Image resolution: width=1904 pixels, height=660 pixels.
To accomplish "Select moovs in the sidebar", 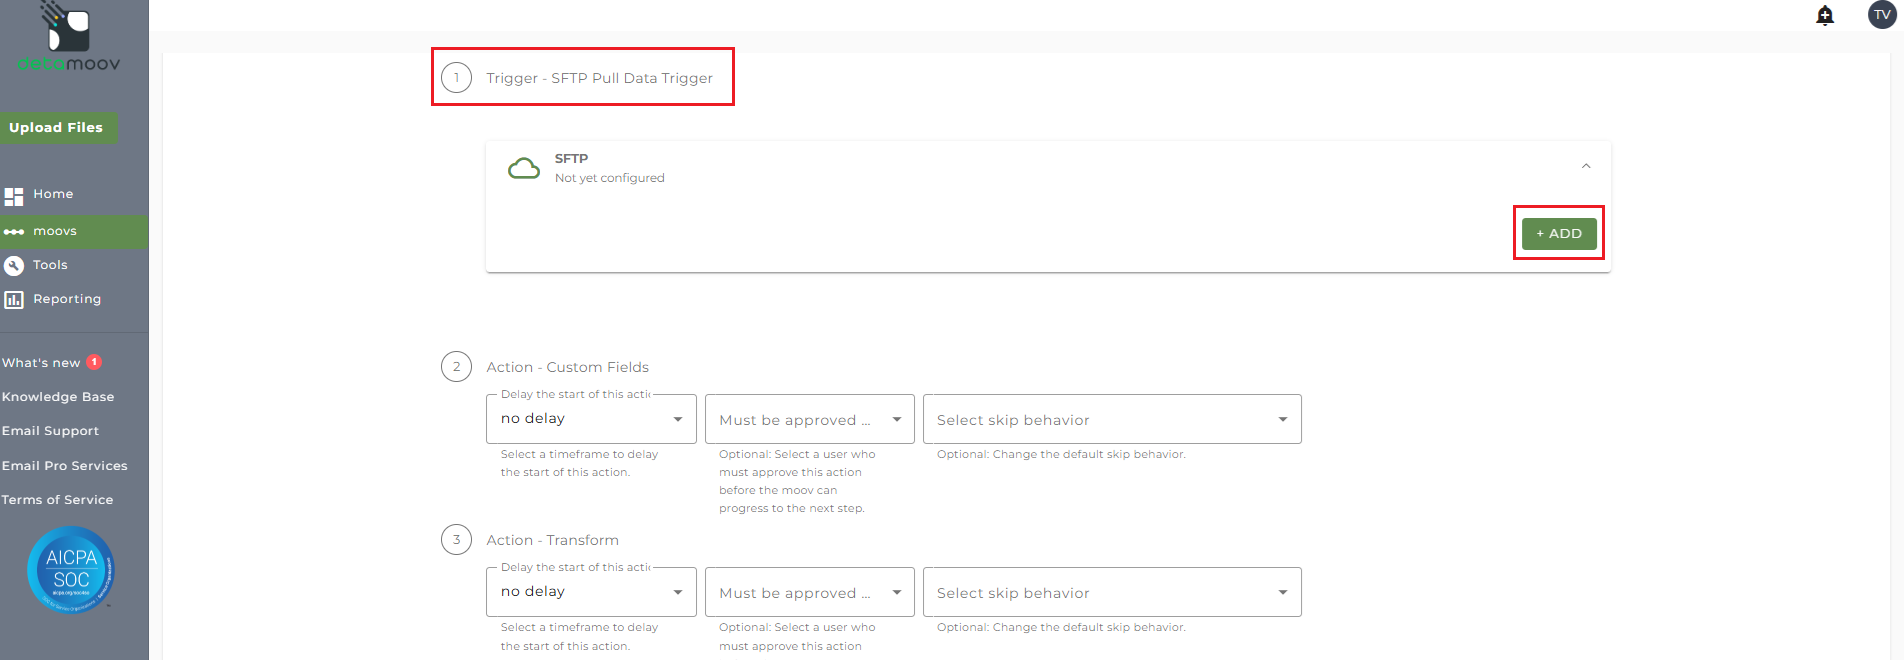I will click(x=55, y=231).
